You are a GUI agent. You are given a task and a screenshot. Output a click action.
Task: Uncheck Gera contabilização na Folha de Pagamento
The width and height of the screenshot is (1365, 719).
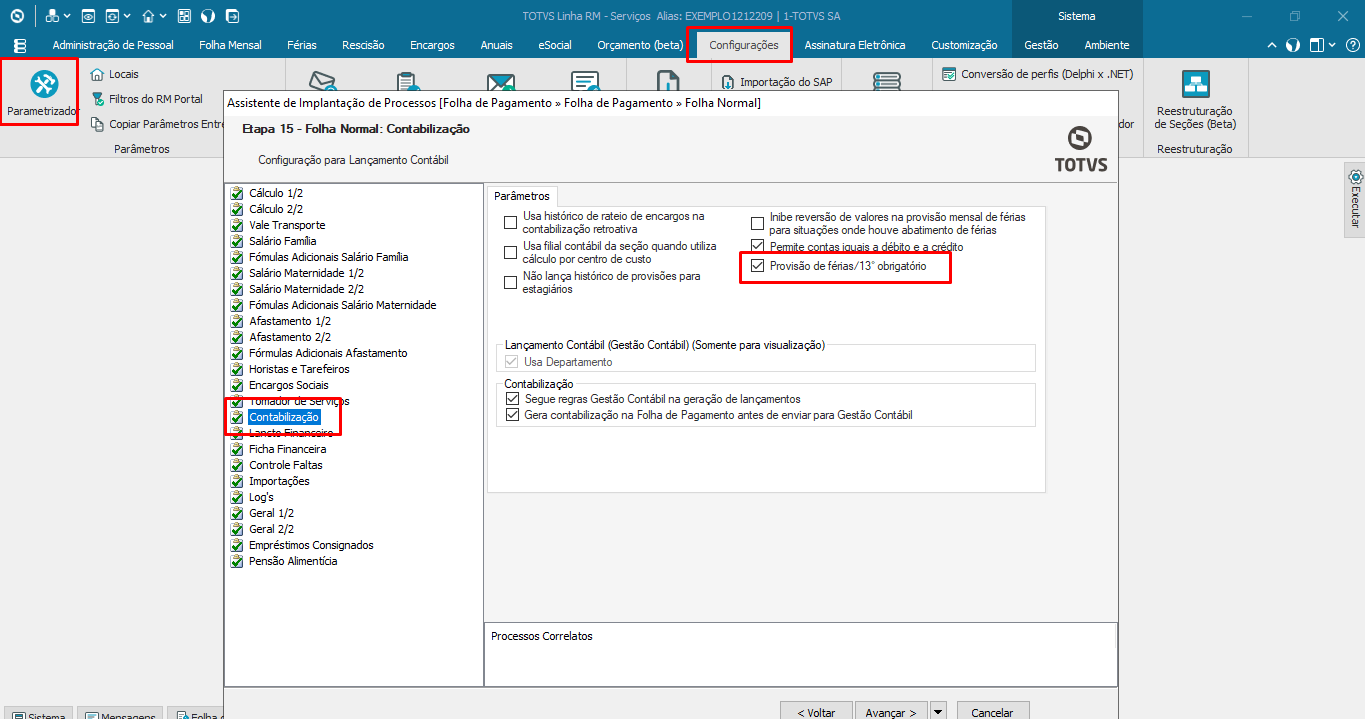click(x=513, y=414)
